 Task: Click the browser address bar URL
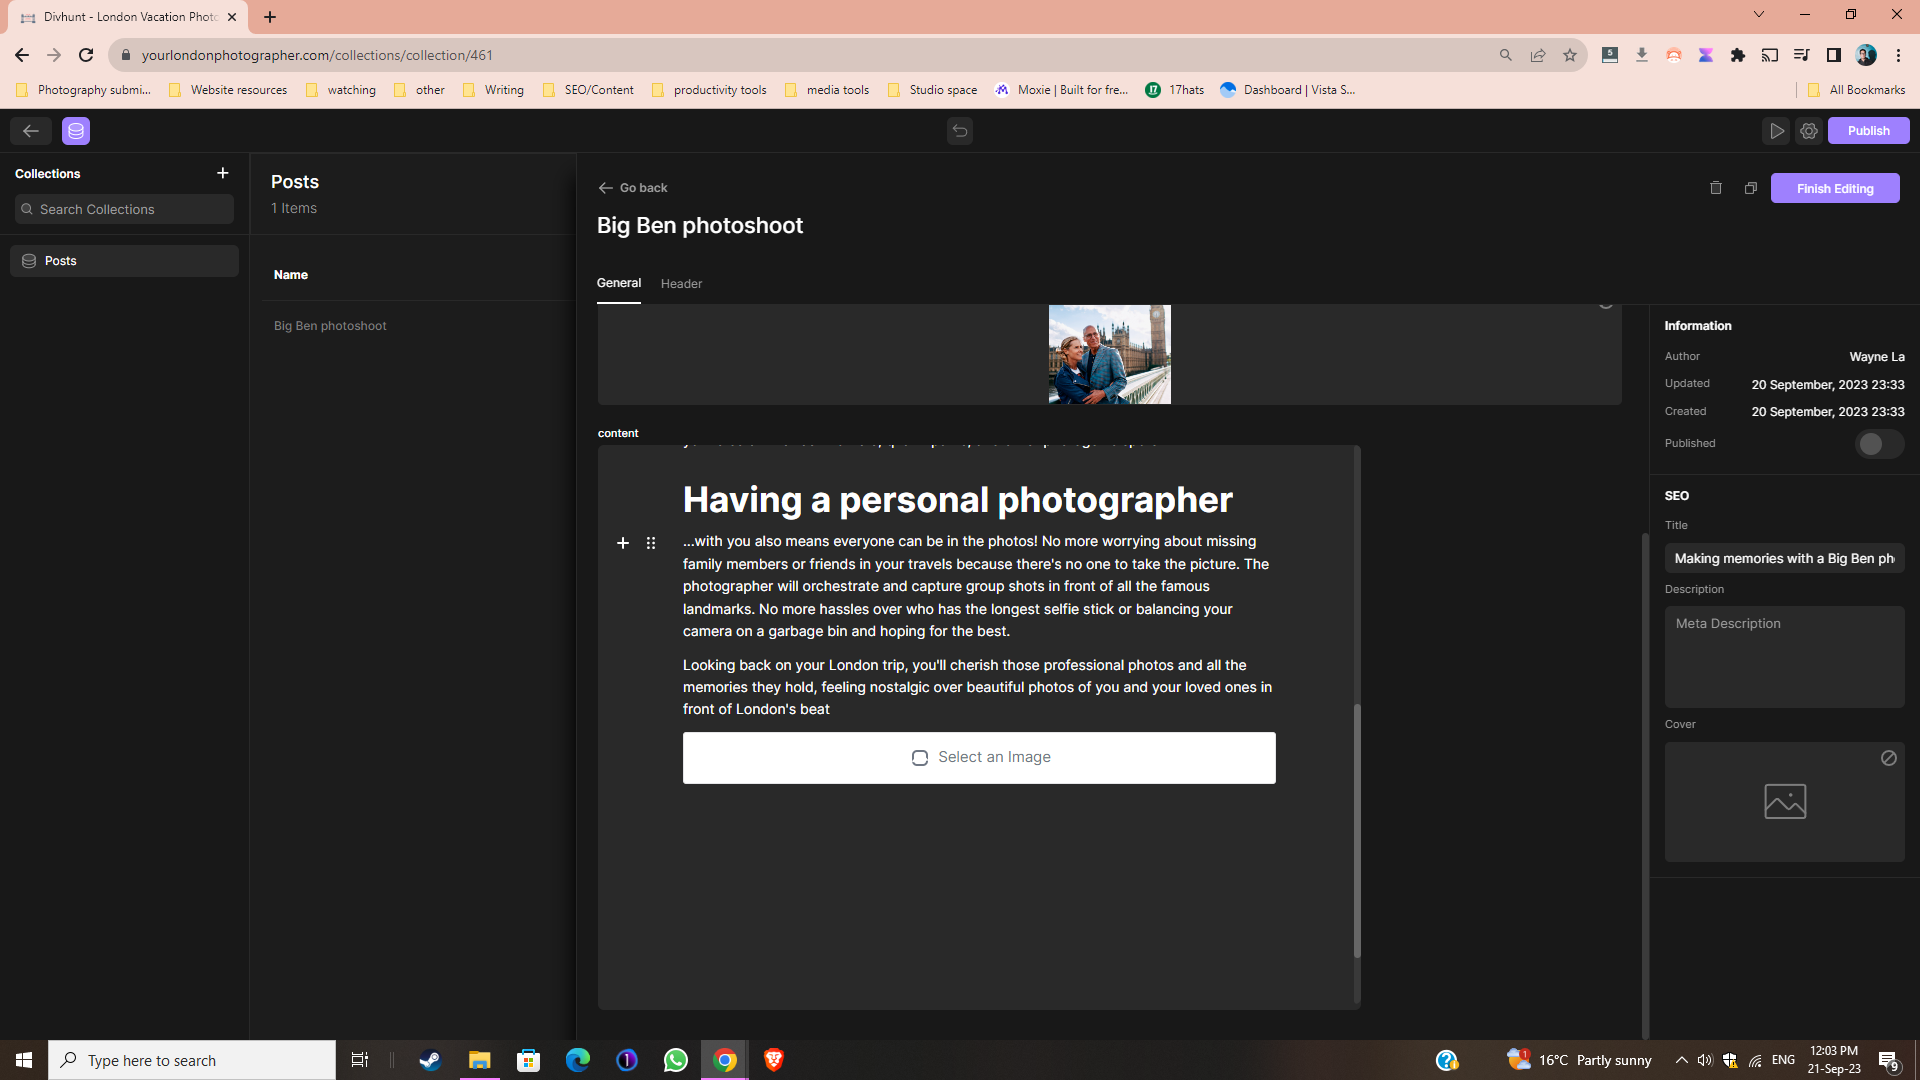pyautogui.click(x=317, y=55)
